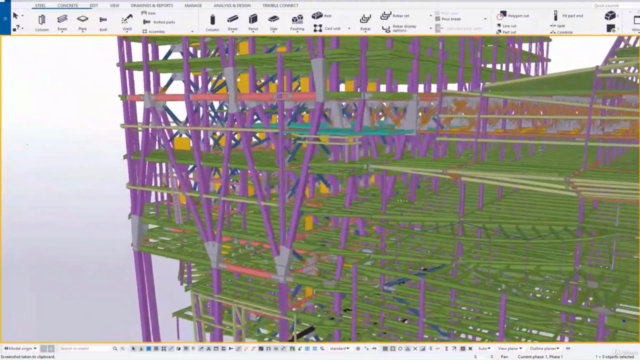Select the concrete Beam tool
Image resolution: width=640 pixels, height=360 pixels.
[233, 22]
